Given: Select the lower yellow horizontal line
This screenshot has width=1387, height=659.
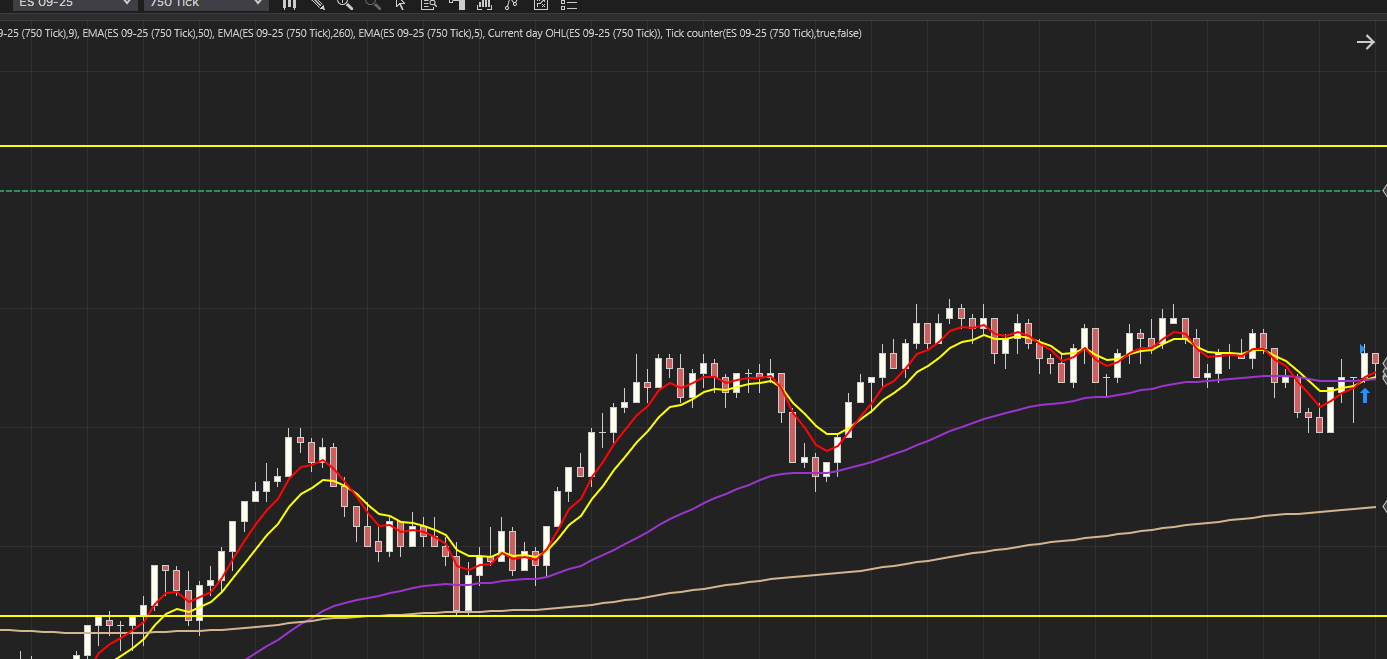Looking at the screenshot, I should [693, 616].
